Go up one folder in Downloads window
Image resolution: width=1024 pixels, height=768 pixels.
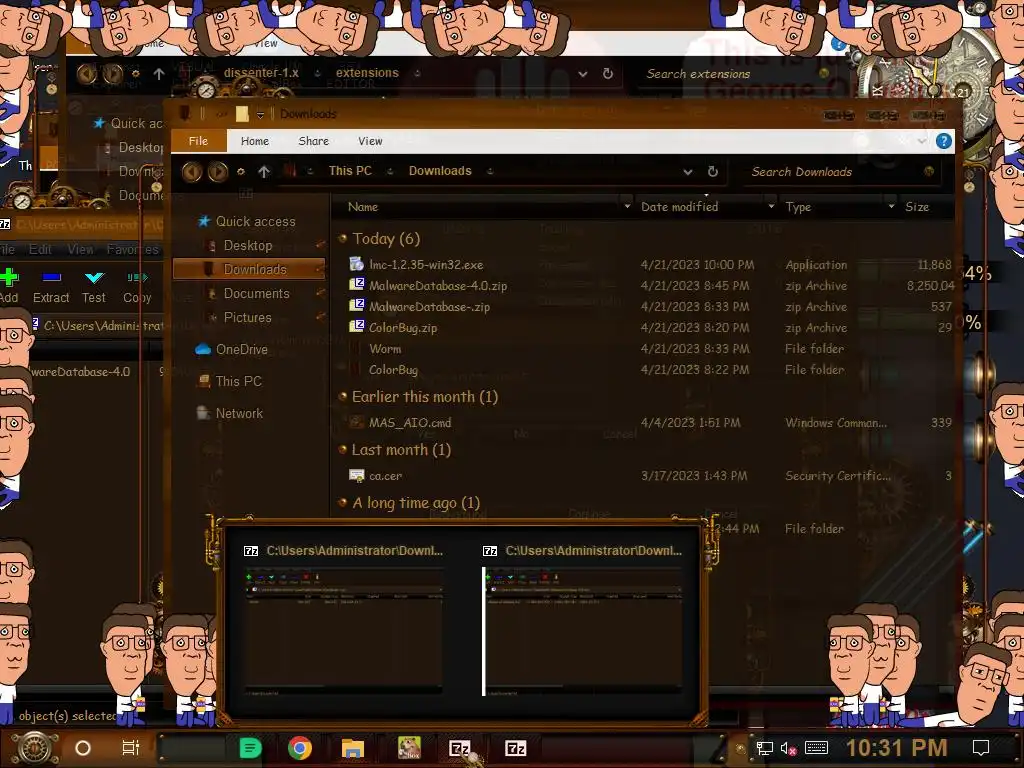[x=264, y=172]
